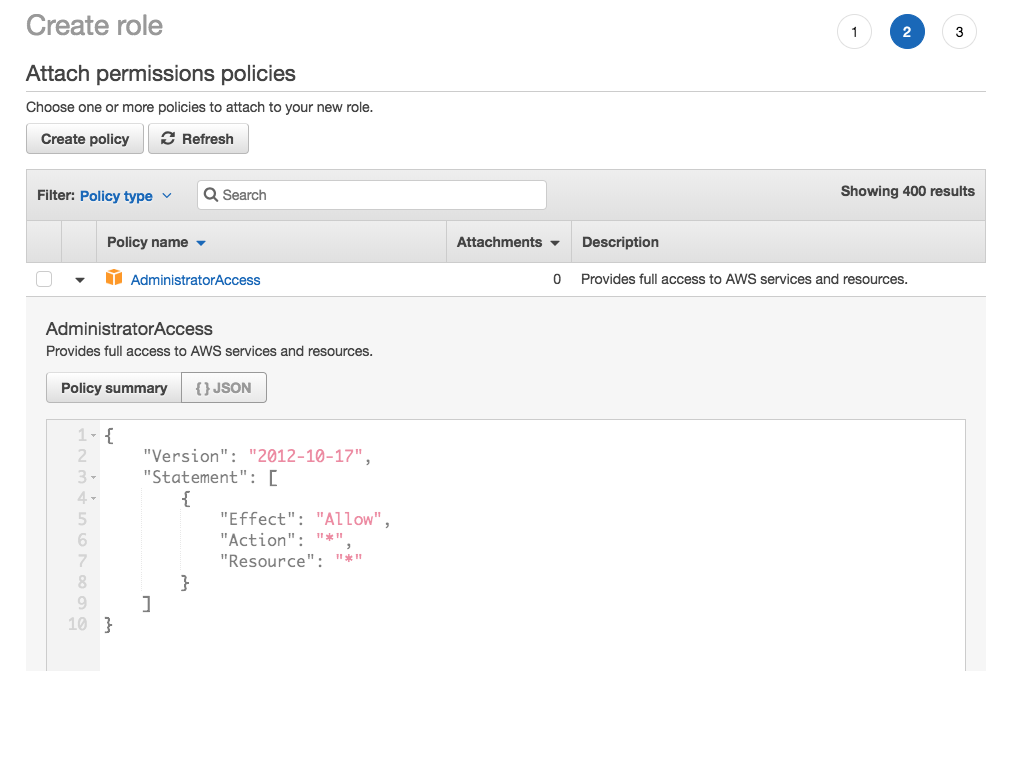Click the "Action" key in JSON
1014x760 pixels.
[257, 540]
